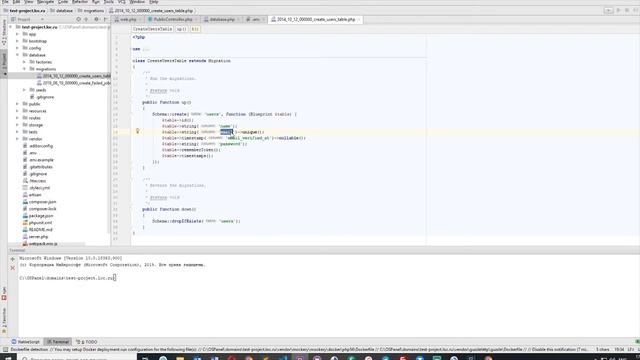Switch to the .env editor tab

point(256,20)
